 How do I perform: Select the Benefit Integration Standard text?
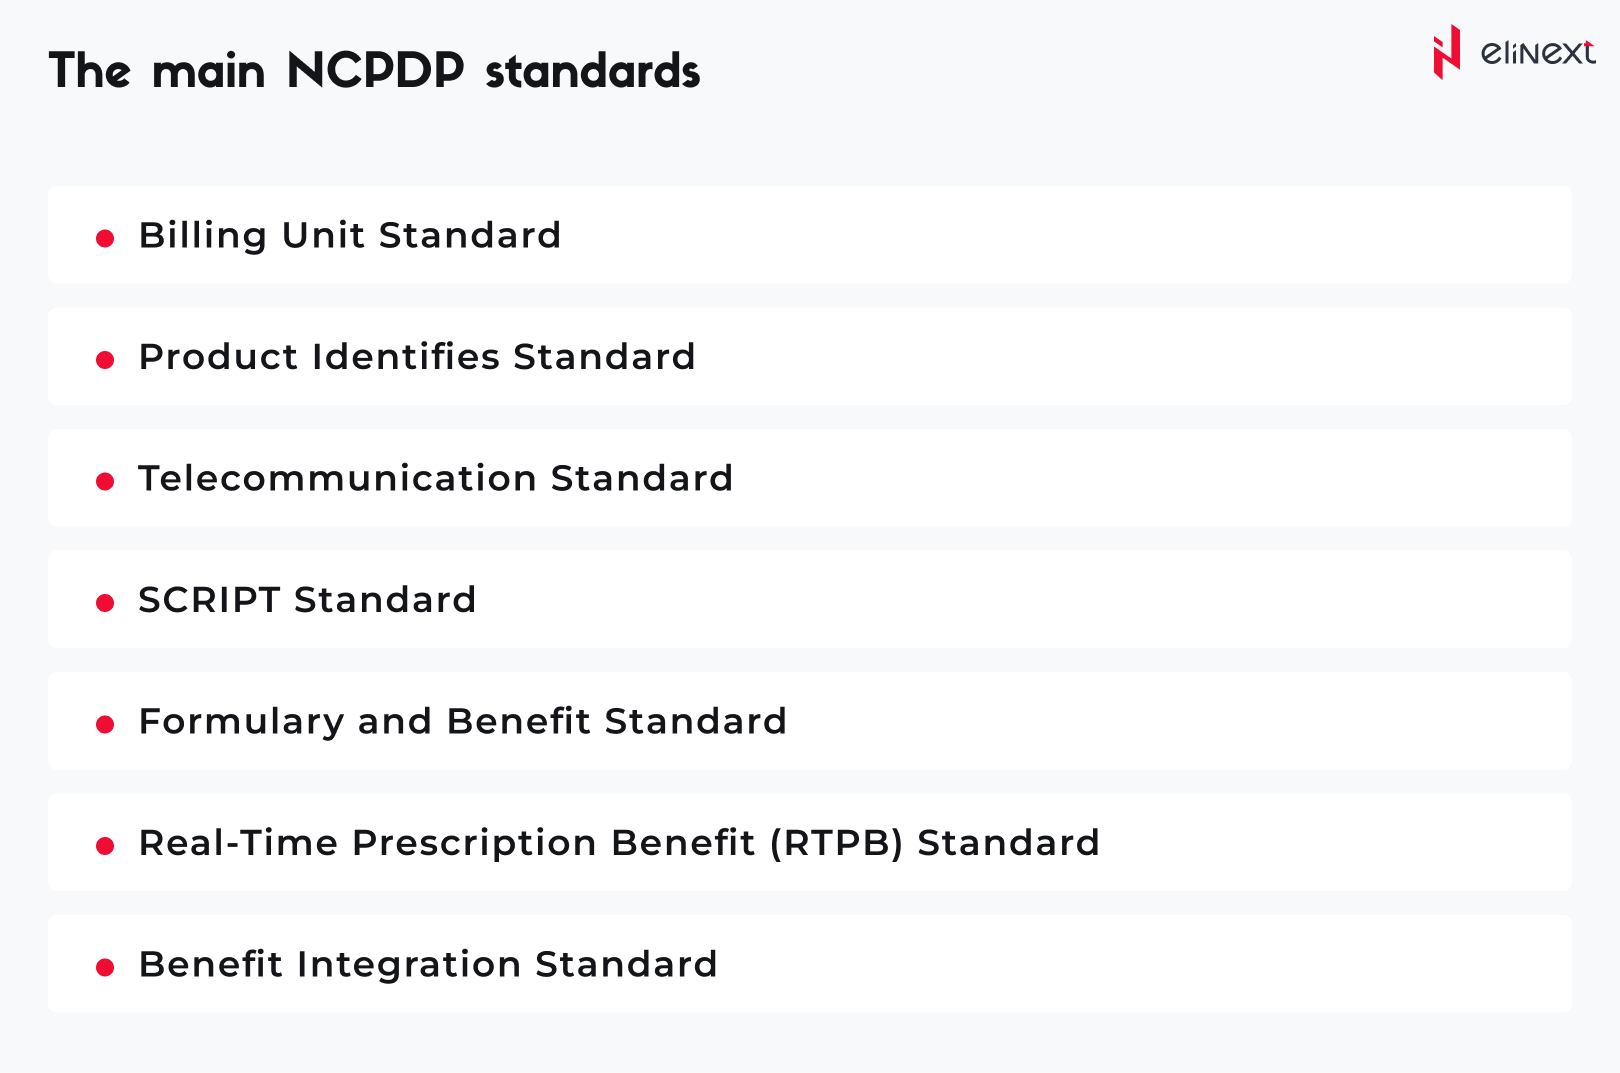pyautogui.click(x=428, y=965)
